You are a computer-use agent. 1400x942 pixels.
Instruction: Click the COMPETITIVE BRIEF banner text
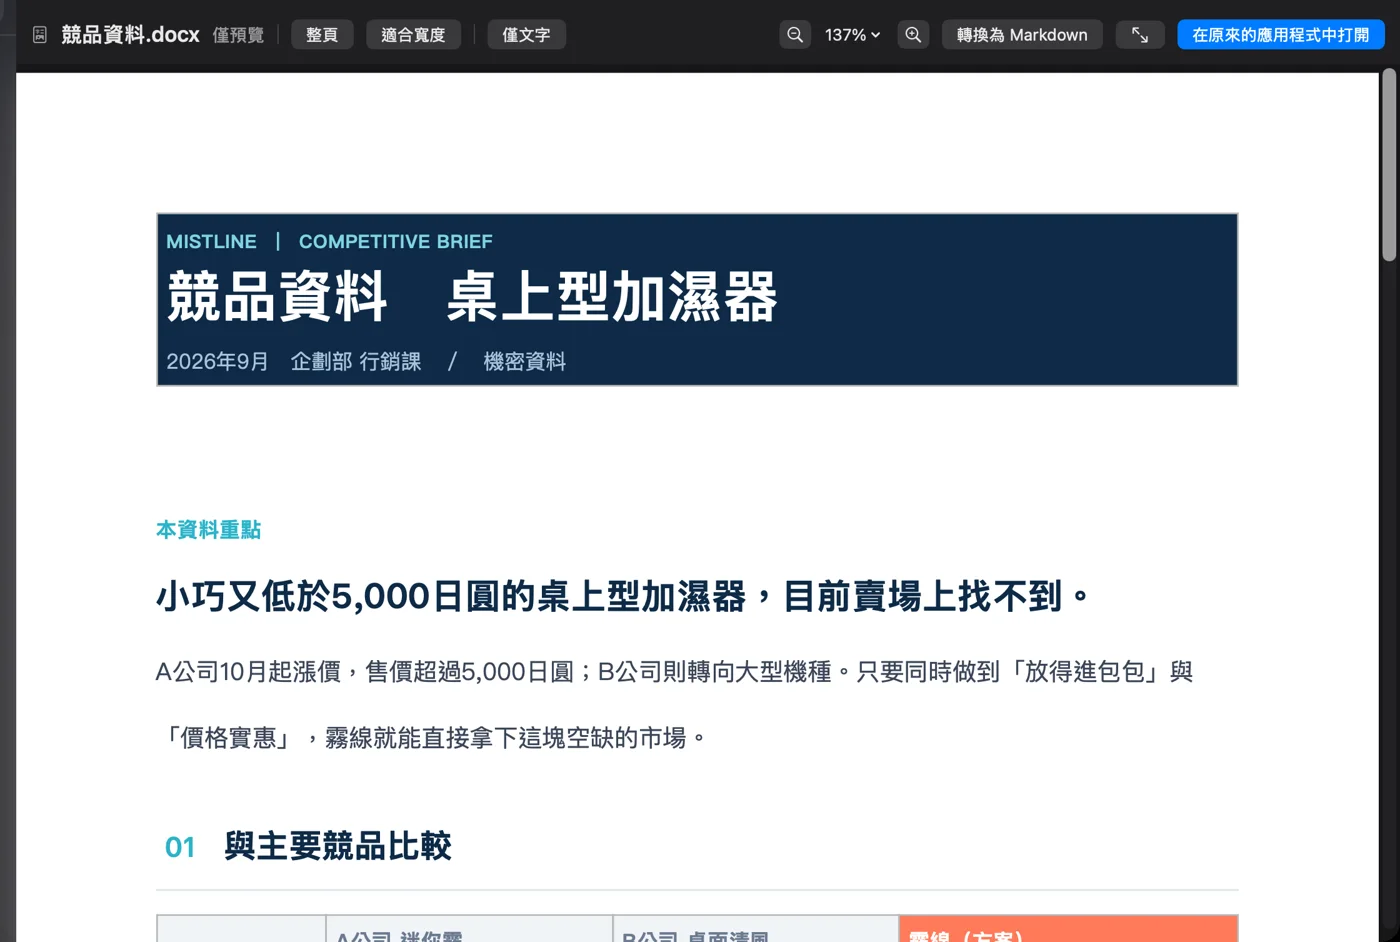point(395,242)
